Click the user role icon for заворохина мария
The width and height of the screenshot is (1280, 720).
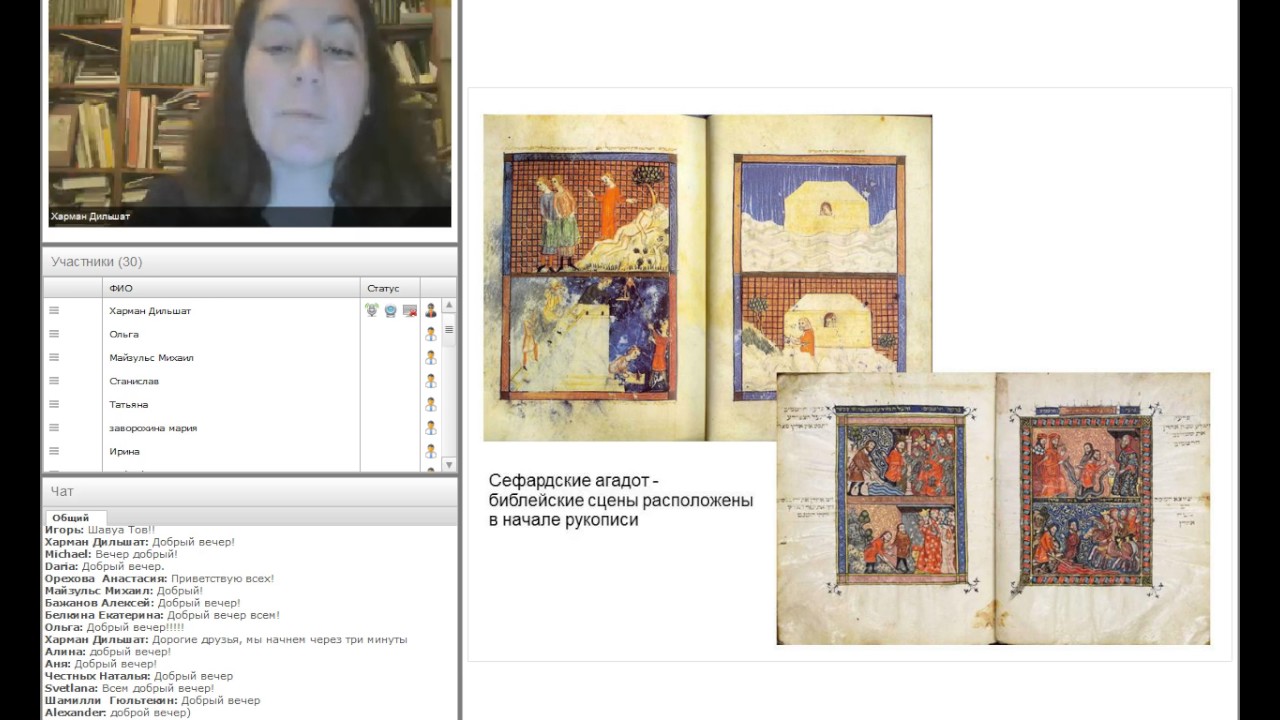tap(431, 428)
